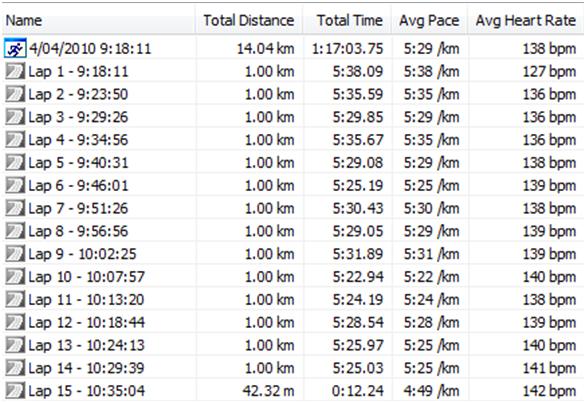This screenshot has height=403, width=586.
Task: Sort by the Avg Heart Rate column header
Action: click(x=525, y=20)
